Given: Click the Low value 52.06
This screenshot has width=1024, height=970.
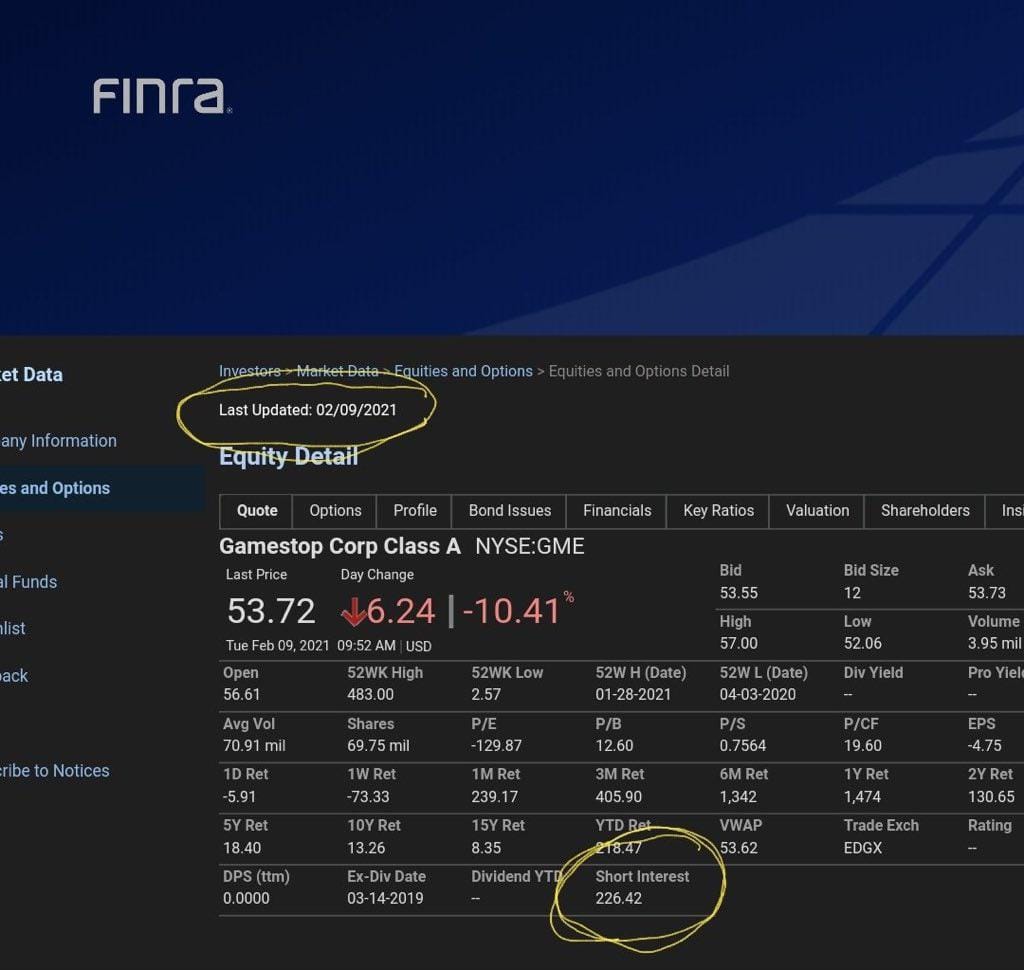Looking at the screenshot, I should (863, 643).
